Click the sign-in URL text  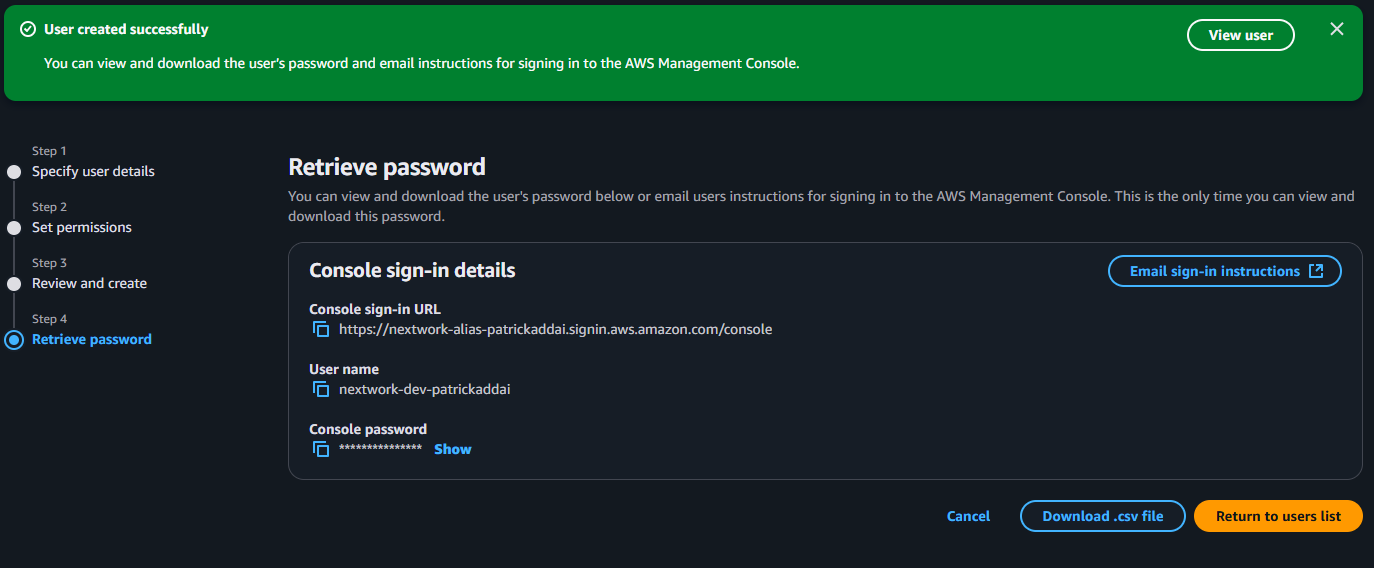pos(555,329)
